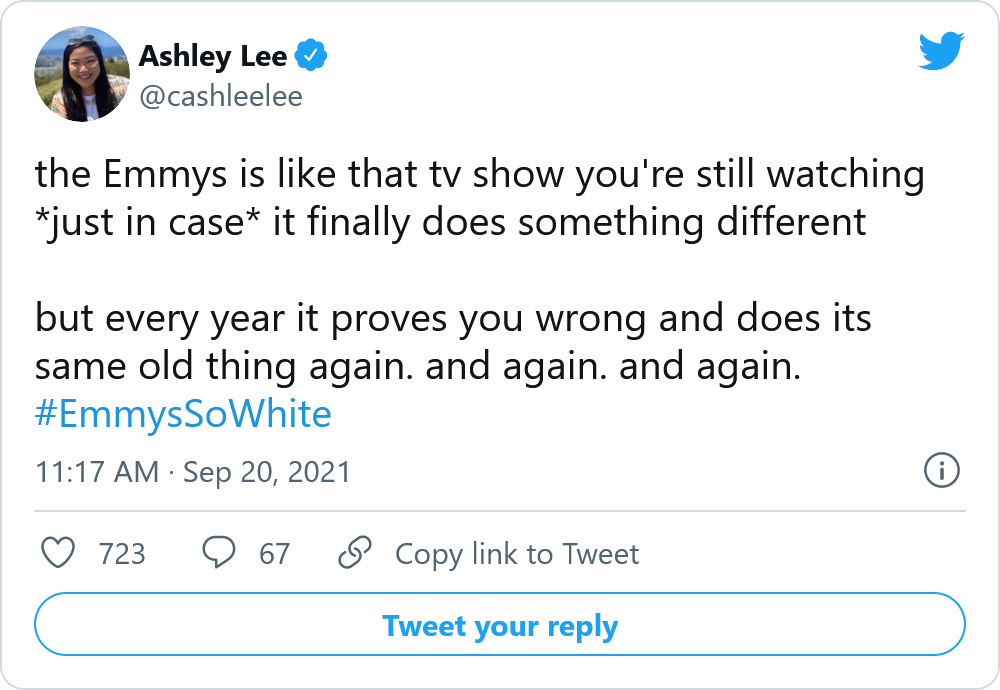Like the tweet with the heart icon
This screenshot has width=1000, height=690.
coord(61,553)
